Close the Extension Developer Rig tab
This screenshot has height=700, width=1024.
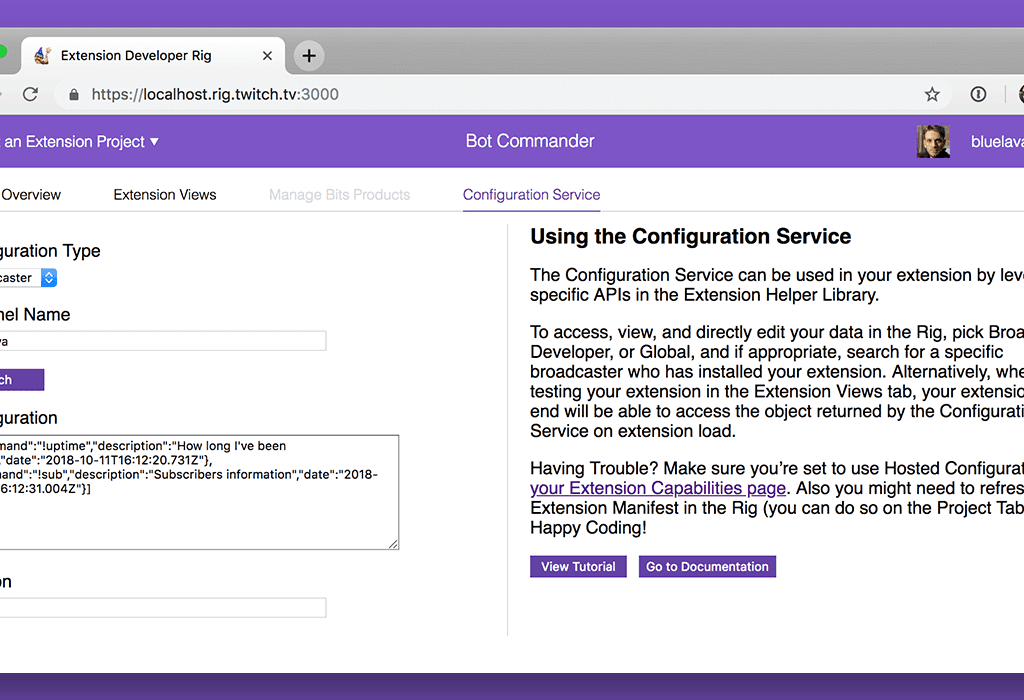tap(267, 56)
